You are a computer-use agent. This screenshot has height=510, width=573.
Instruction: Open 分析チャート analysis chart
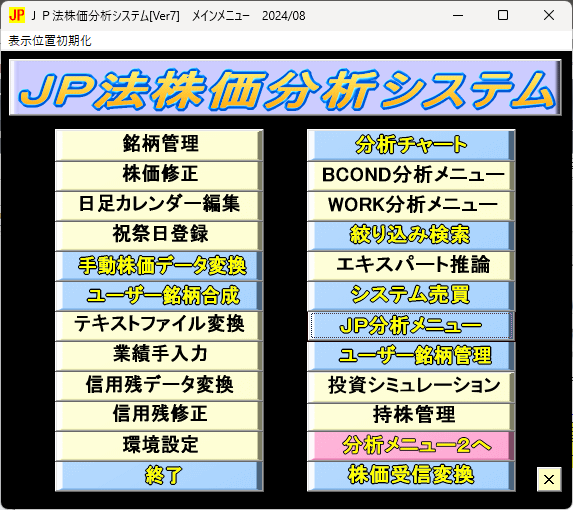tap(411, 144)
